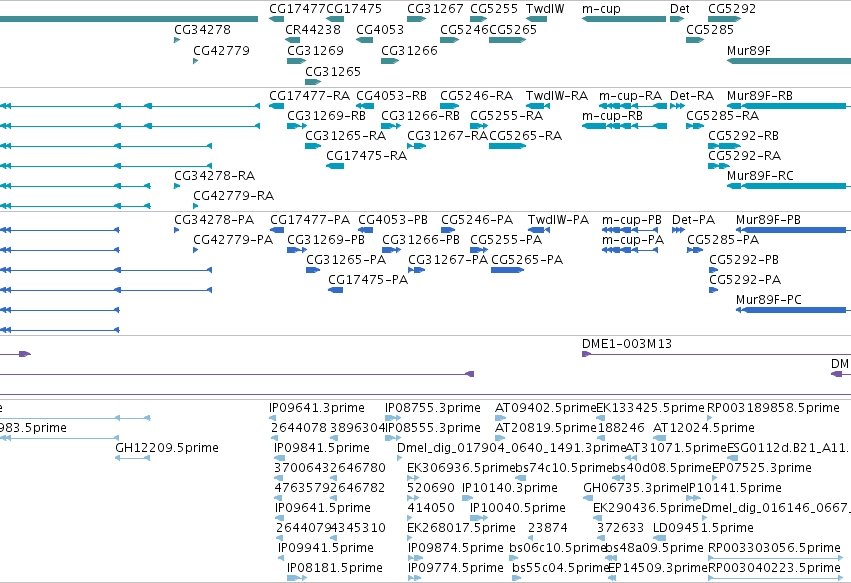Select the CG17477 gene label
Screen dimensions: 851x583
pyautogui.click(x=297, y=9)
